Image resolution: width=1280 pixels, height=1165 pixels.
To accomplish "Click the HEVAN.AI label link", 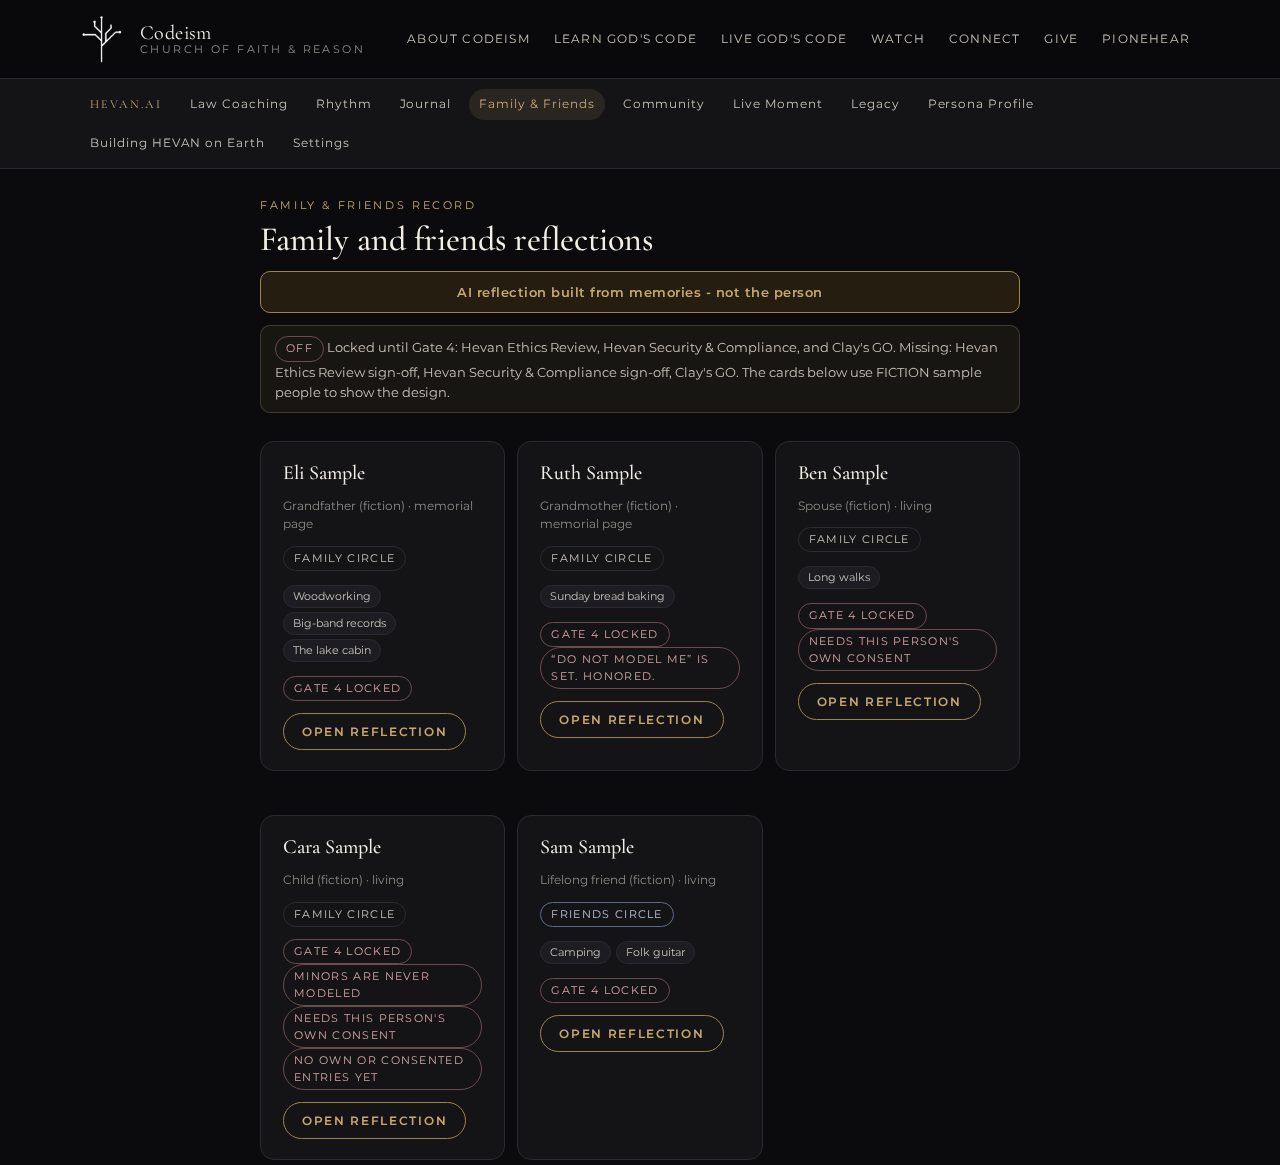I will (126, 104).
